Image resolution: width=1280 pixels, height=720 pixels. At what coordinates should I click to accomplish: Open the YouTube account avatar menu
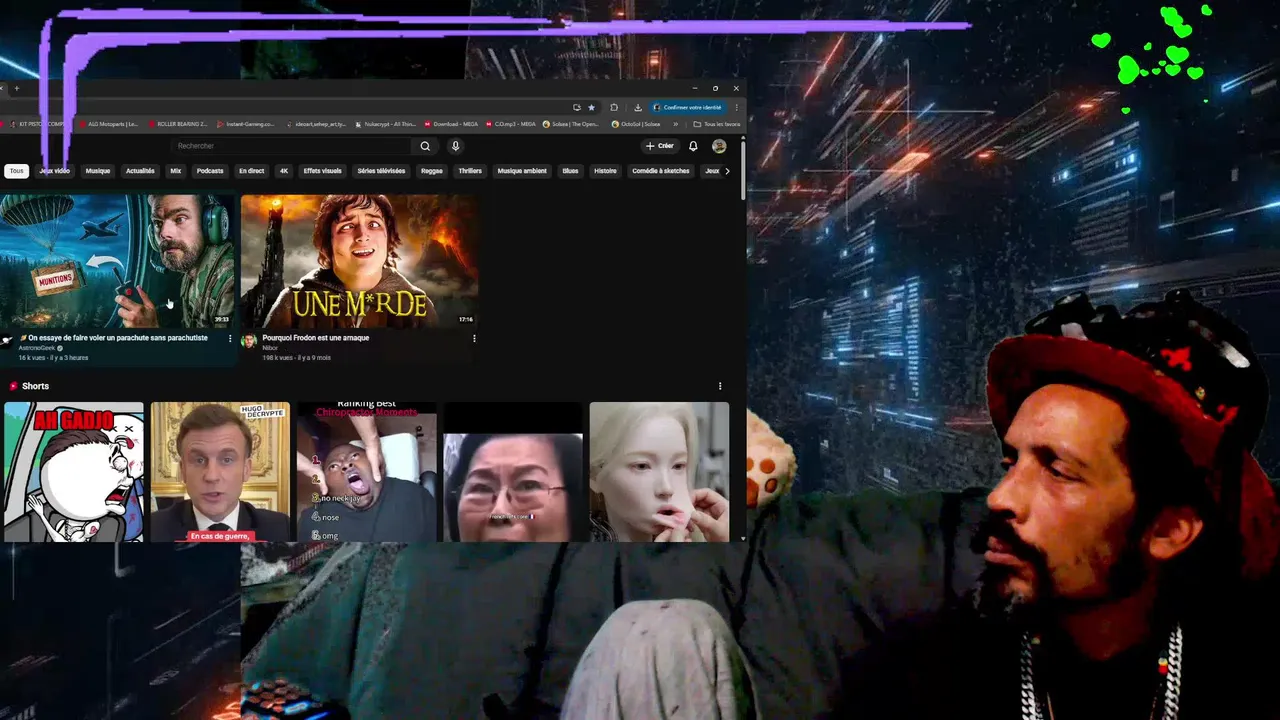pyautogui.click(x=719, y=146)
